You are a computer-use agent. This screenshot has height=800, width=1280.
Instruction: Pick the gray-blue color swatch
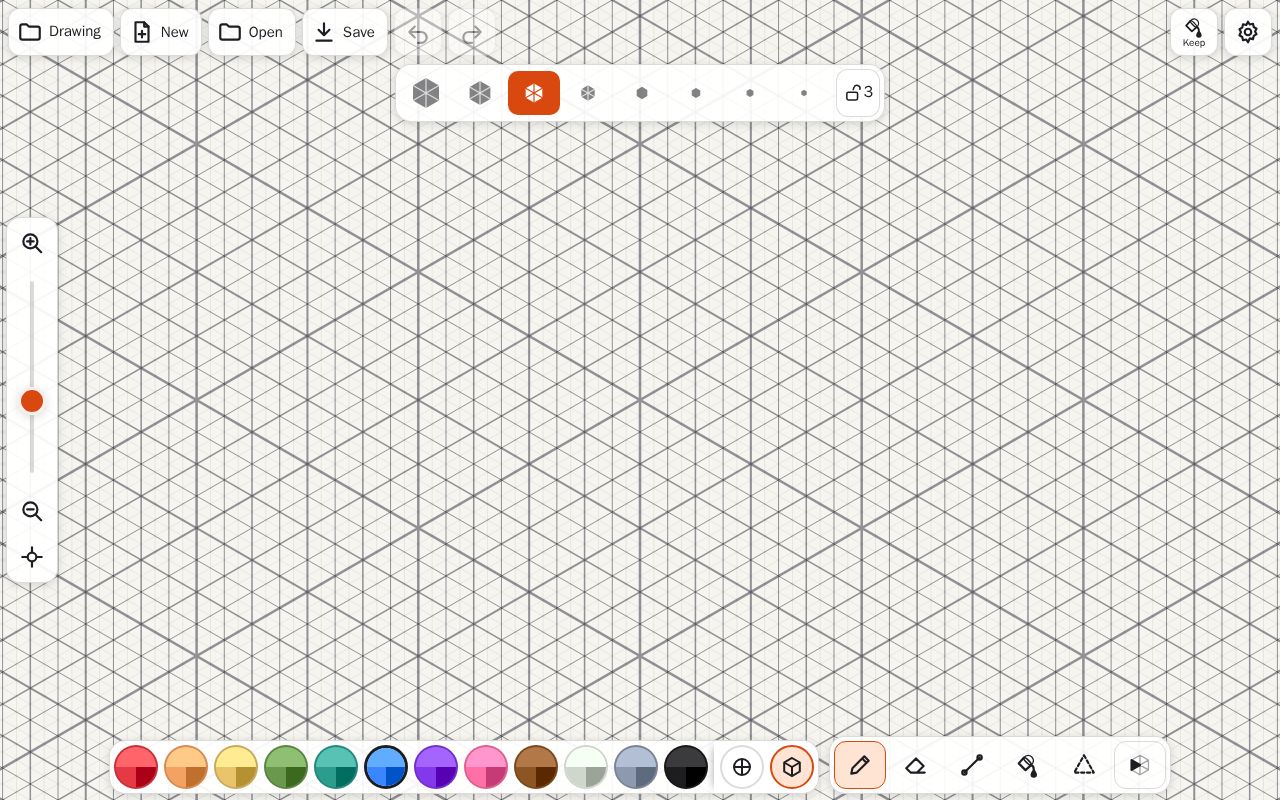pos(636,767)
